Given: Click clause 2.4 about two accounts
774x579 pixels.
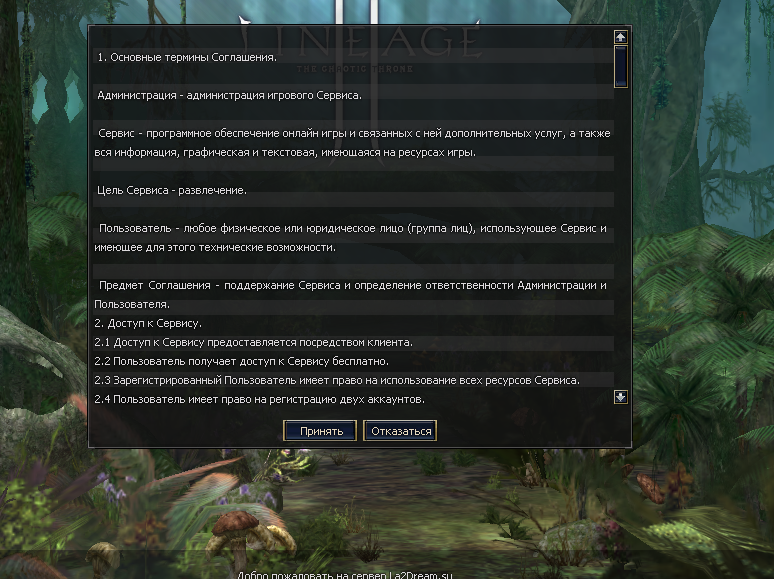Looking at the screenshot, I should pos(260,399).
